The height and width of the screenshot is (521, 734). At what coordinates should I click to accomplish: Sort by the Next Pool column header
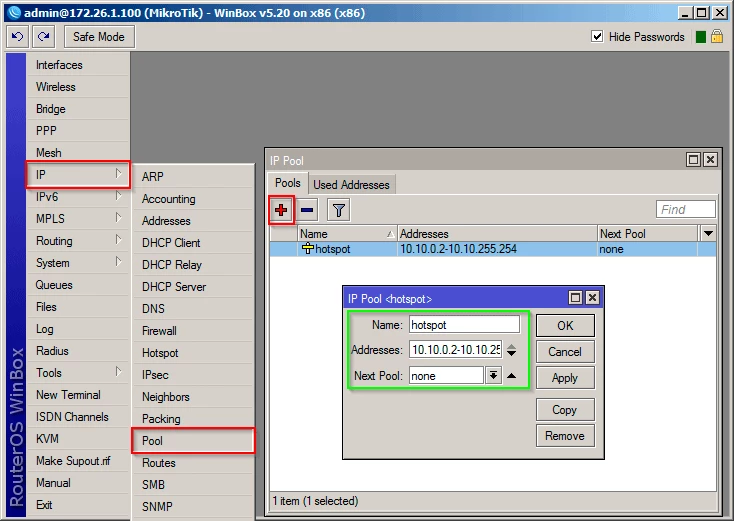coord(648,233)
